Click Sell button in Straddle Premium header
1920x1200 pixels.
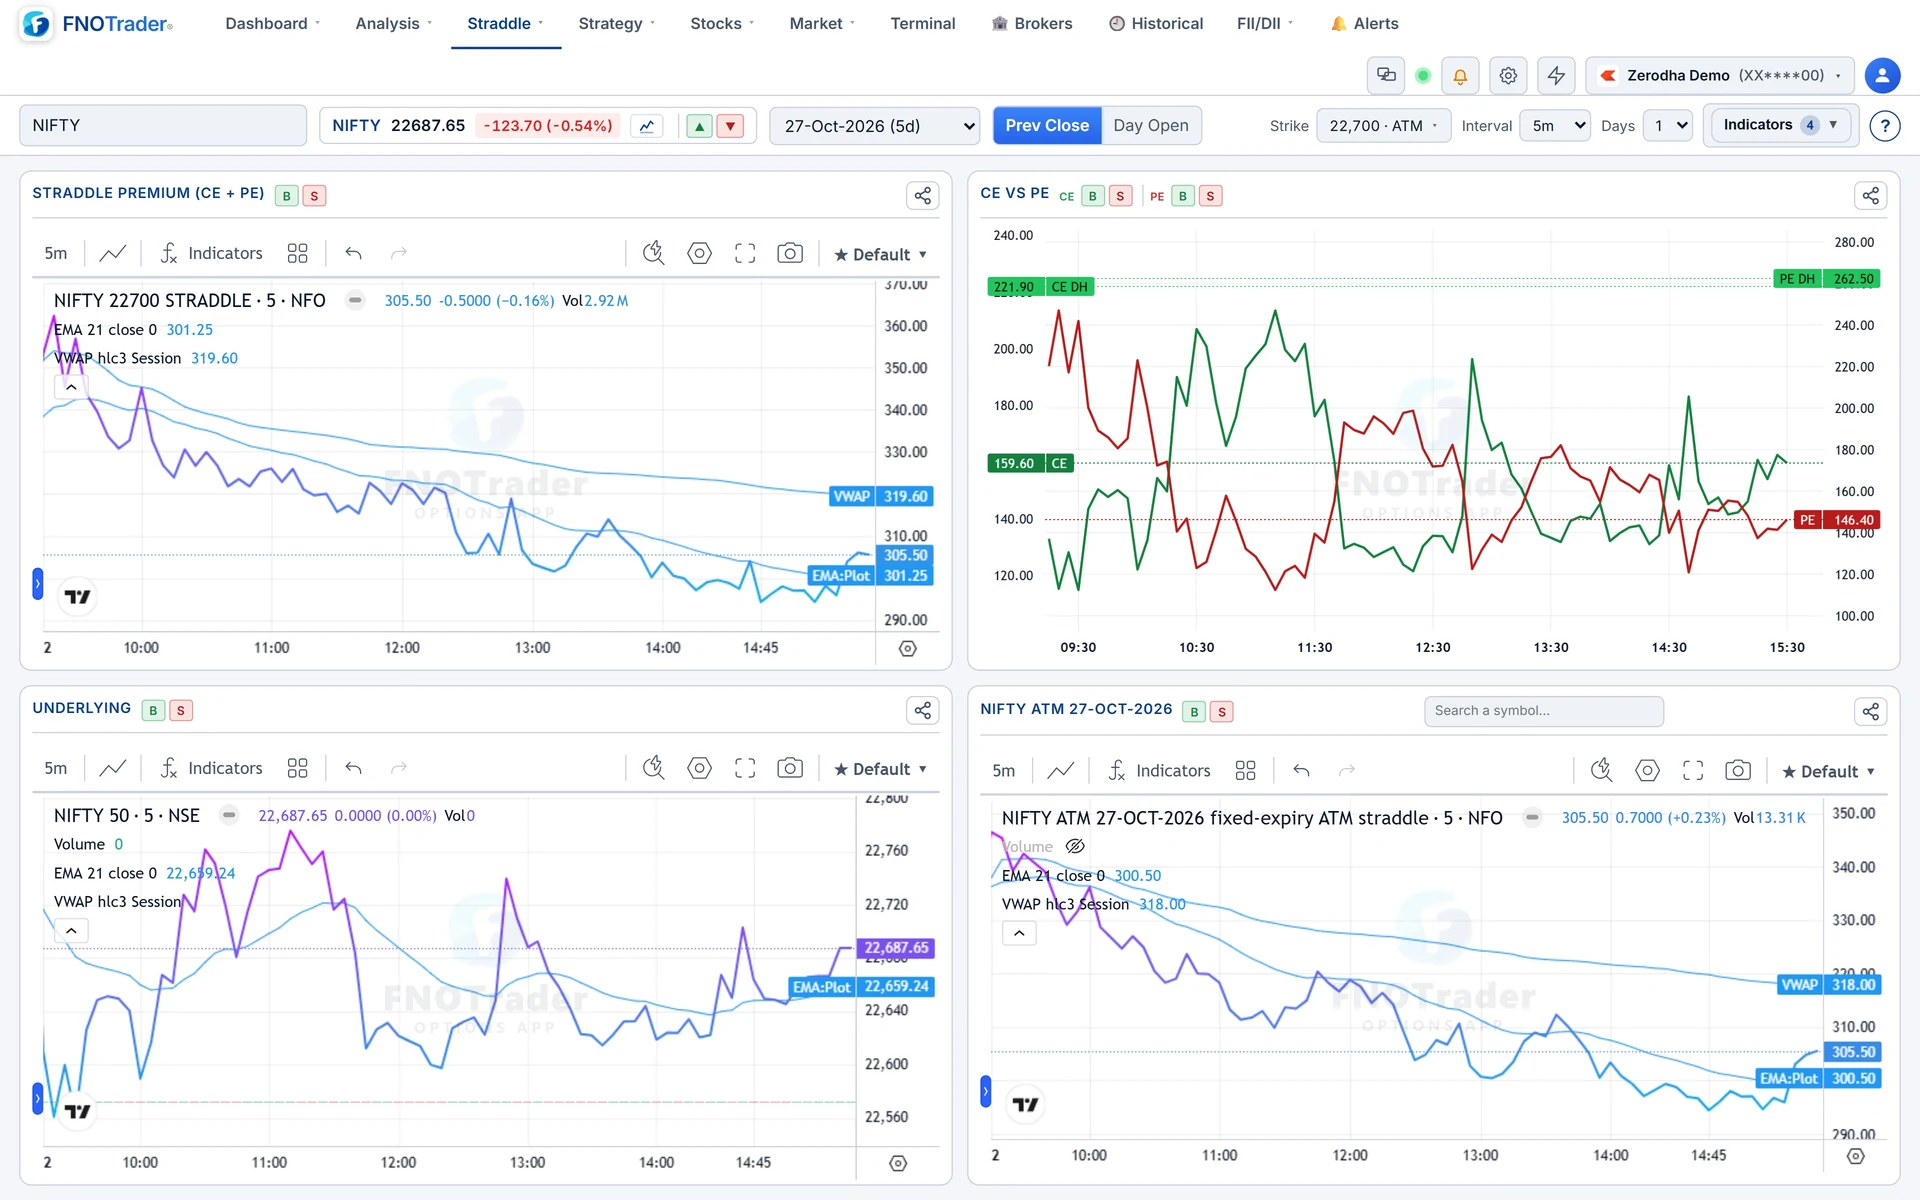[314, 196]
